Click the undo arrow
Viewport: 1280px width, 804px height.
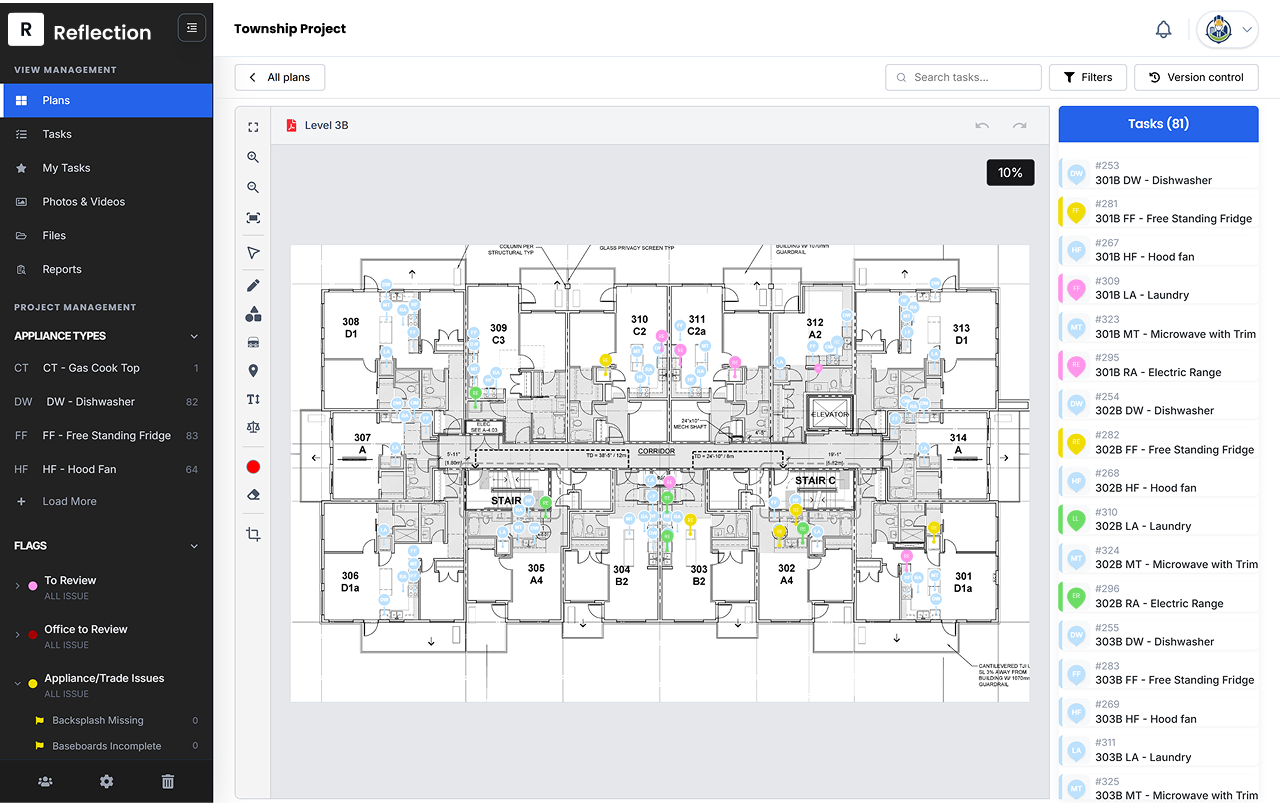click(x=982, y=125)
